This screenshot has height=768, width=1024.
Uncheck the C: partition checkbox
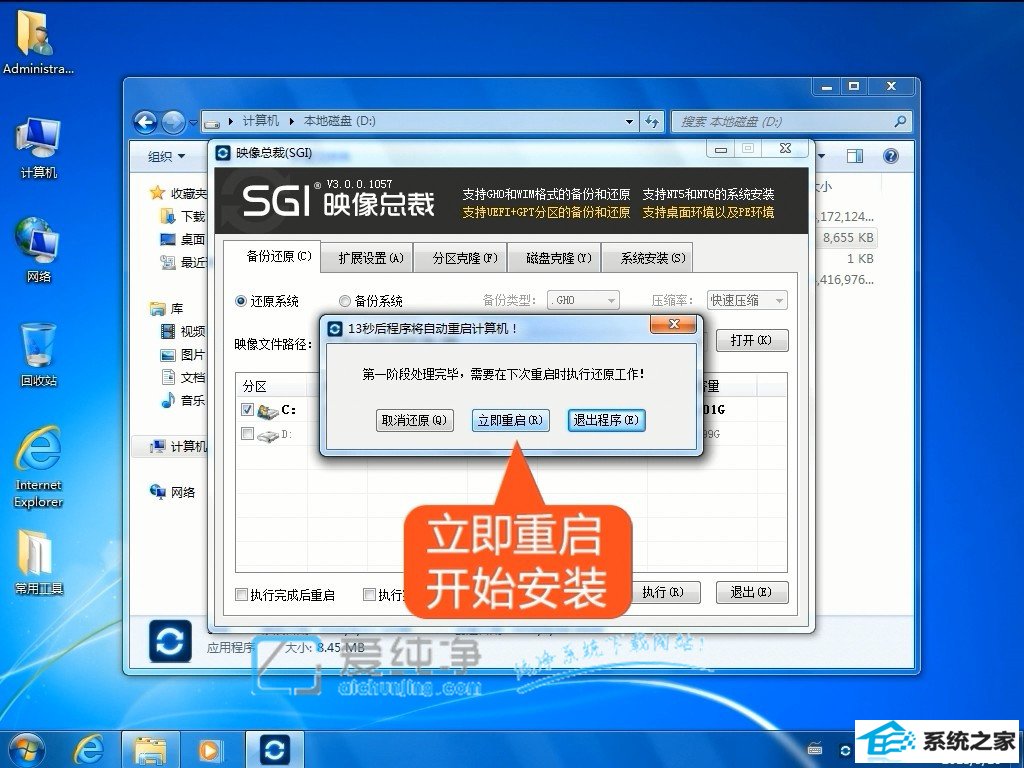point(248,410)
